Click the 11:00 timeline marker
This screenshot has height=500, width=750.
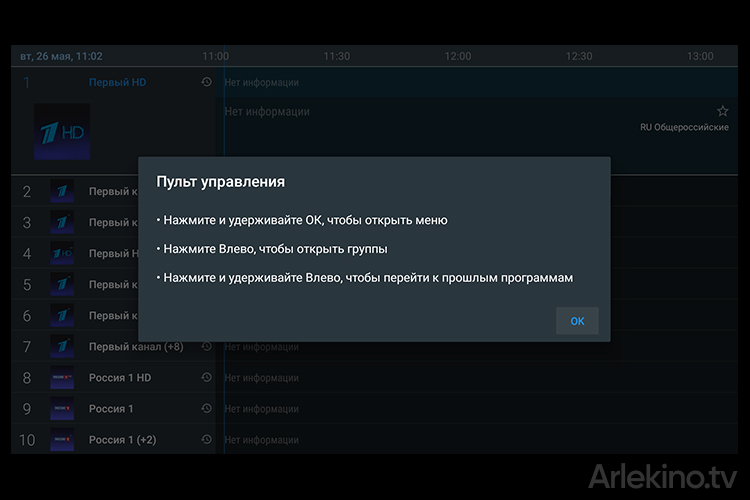tap(215, 56)
